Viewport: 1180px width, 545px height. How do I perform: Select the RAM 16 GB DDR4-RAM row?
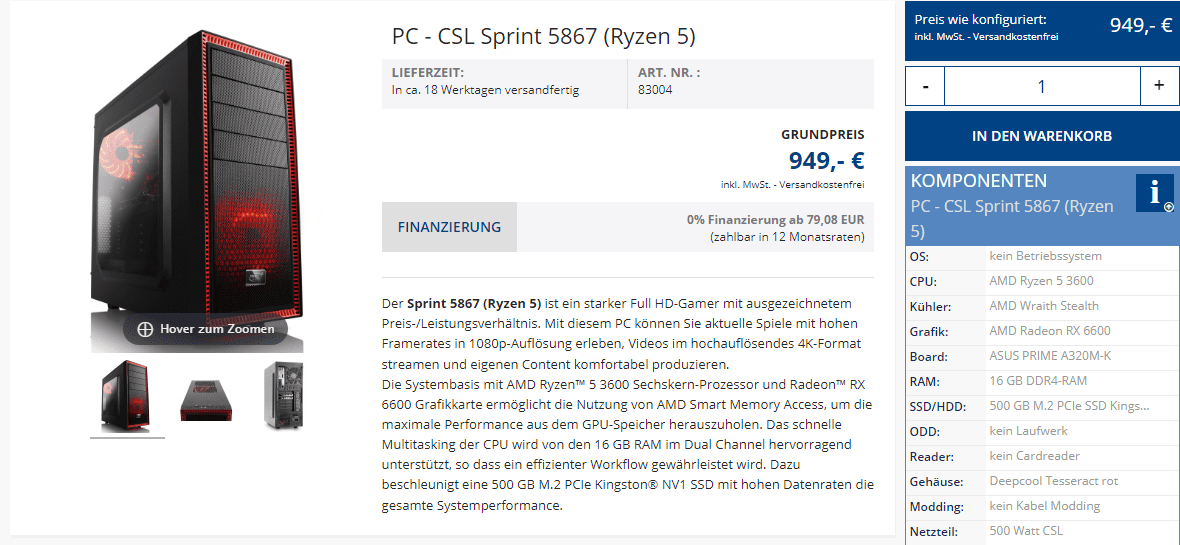[1041, 381]
